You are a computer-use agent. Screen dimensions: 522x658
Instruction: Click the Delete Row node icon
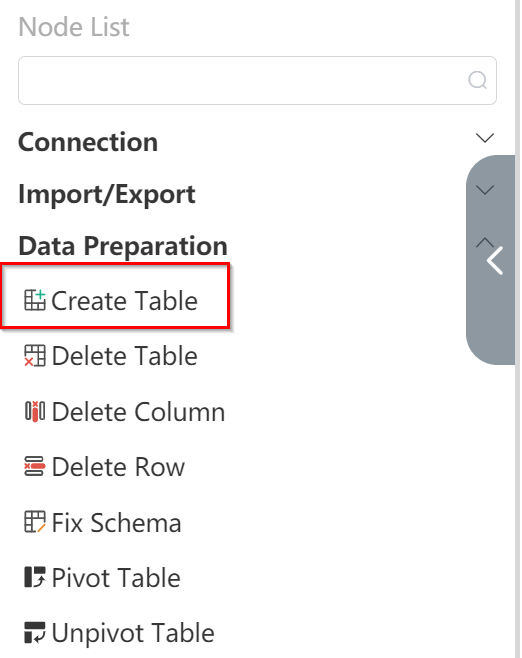point(35,466)
